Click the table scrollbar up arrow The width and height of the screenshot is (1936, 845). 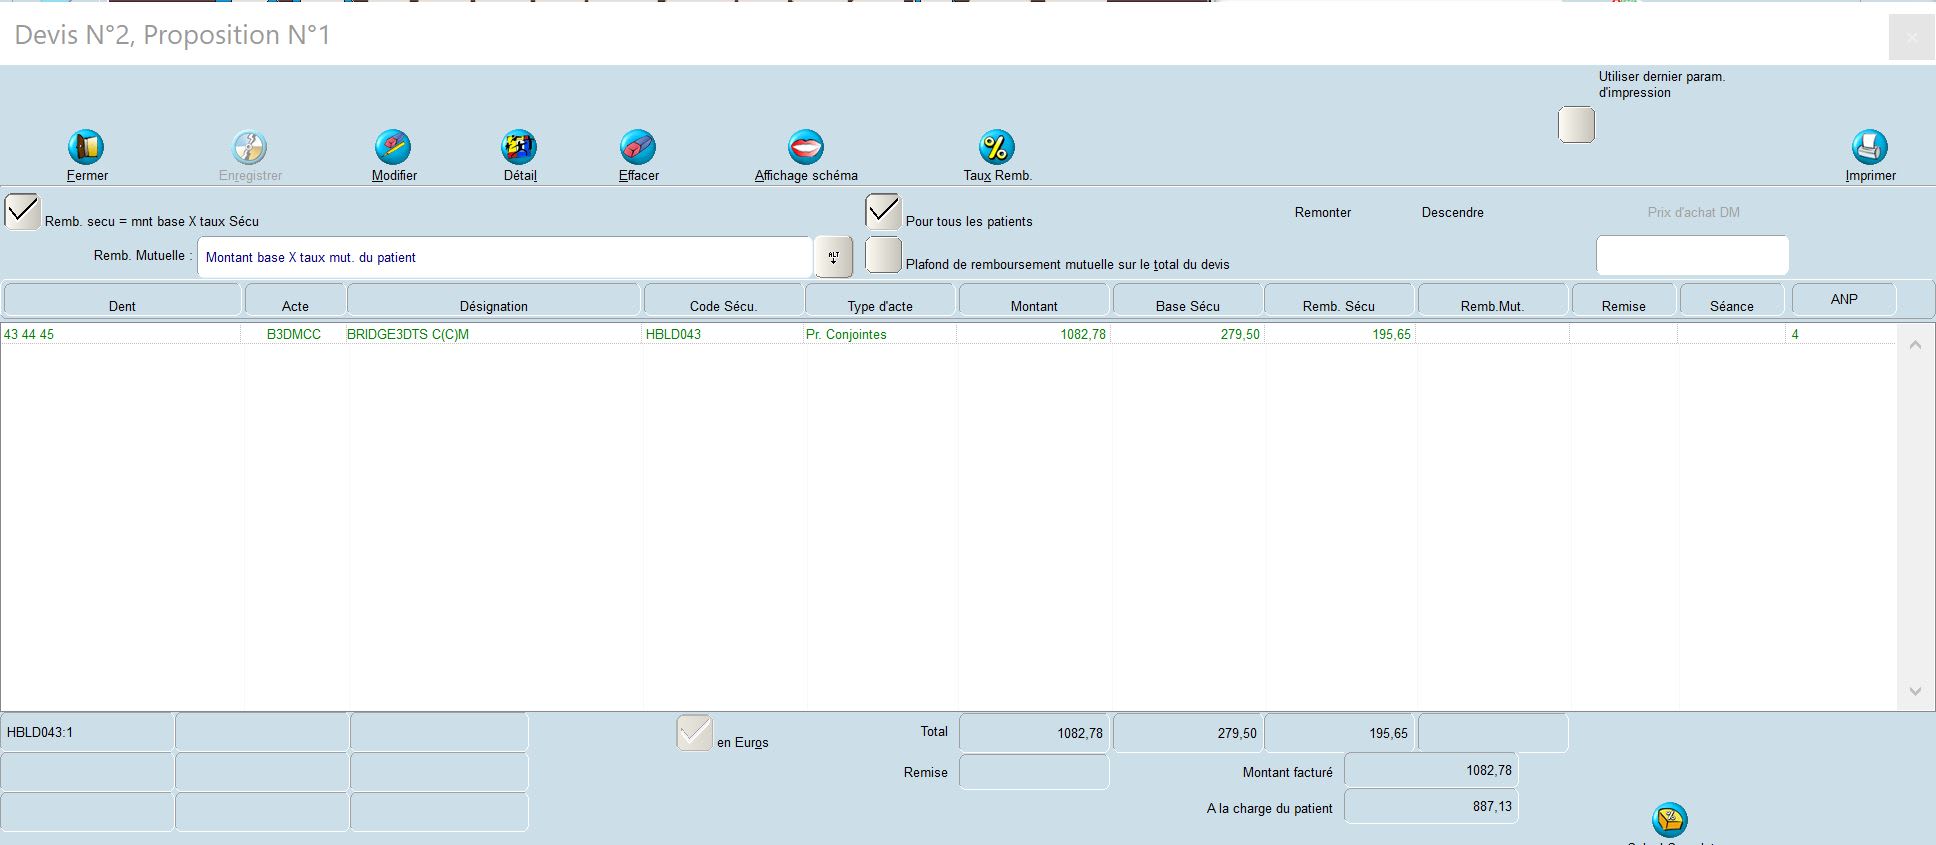1915,344
